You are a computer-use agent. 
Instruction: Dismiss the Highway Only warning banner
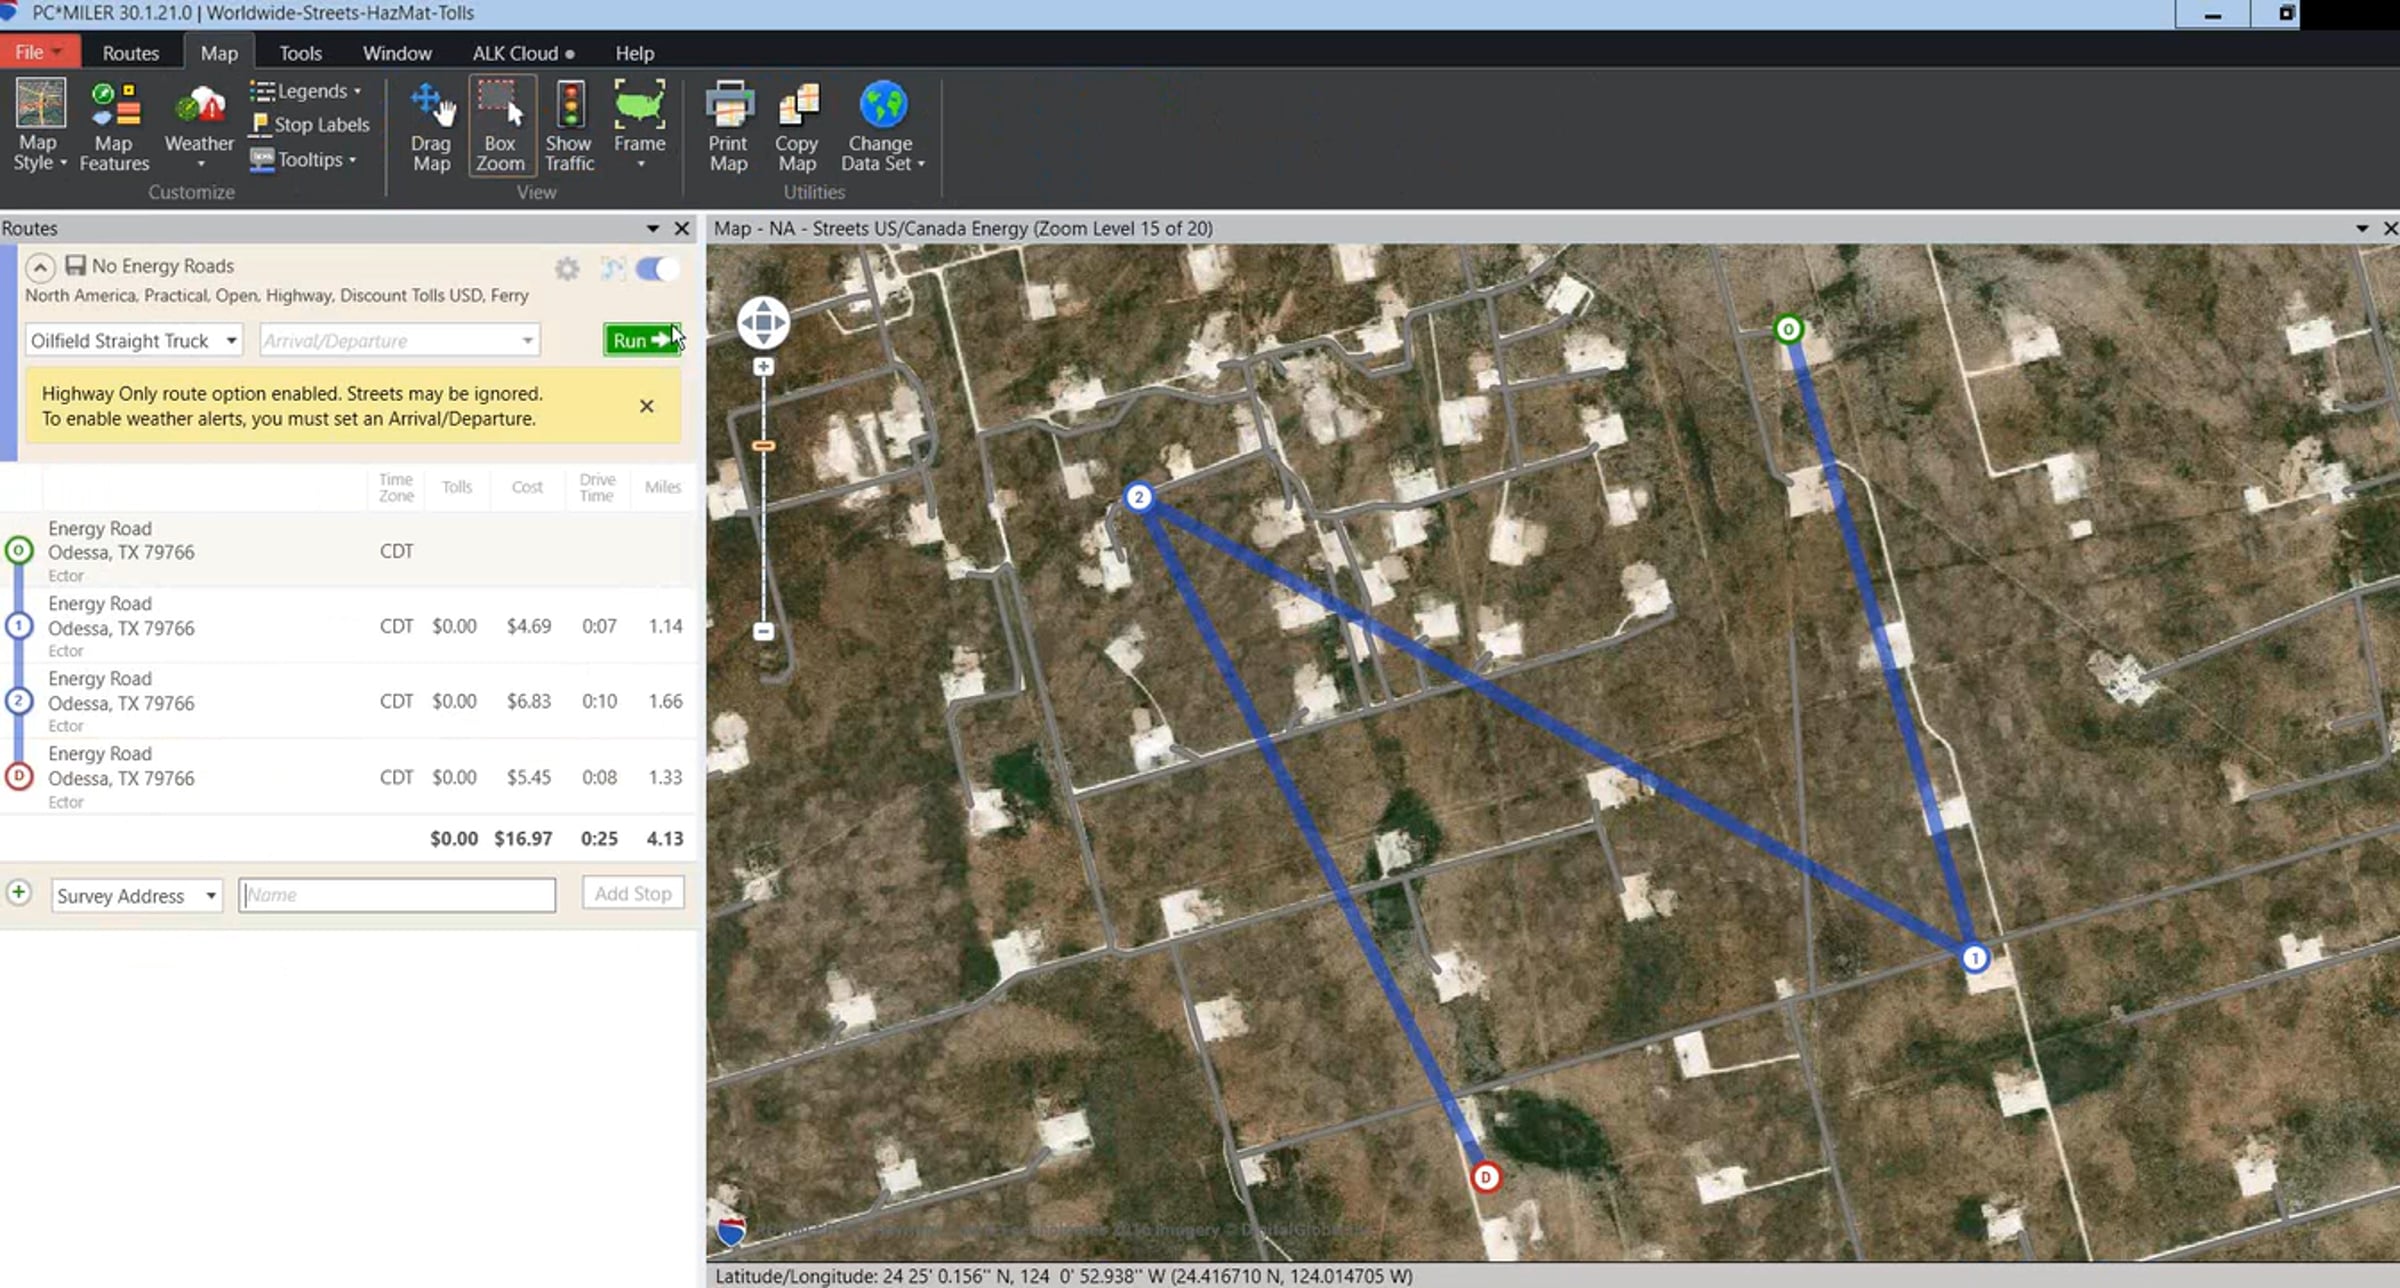(646, 406)
